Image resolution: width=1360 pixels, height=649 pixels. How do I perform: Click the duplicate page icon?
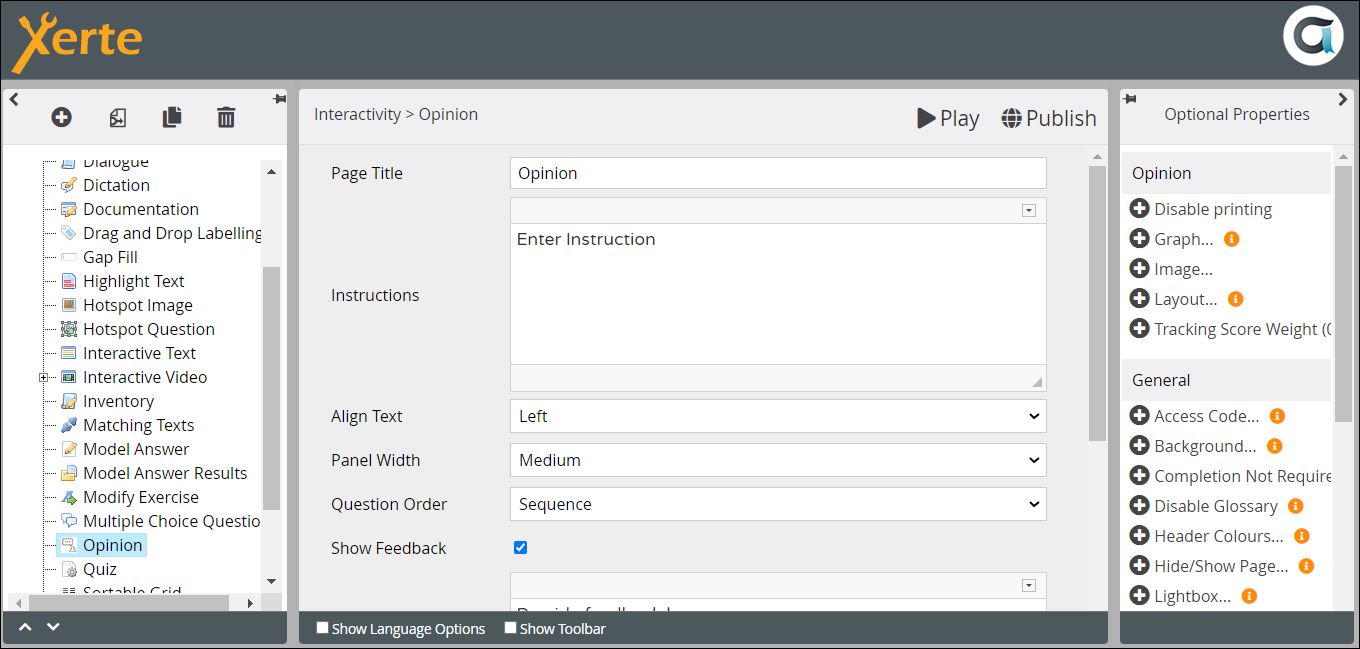(x=172, y=117)
